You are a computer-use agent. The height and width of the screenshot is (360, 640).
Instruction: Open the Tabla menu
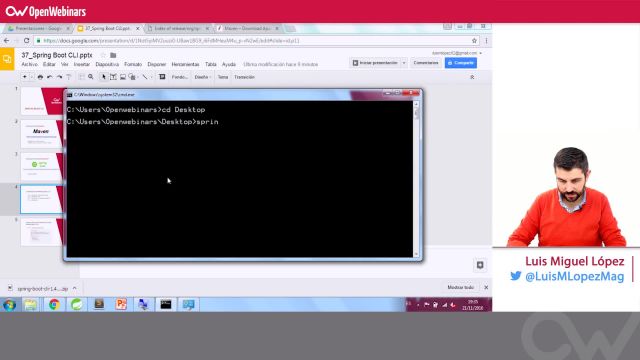tap(211, 64)
